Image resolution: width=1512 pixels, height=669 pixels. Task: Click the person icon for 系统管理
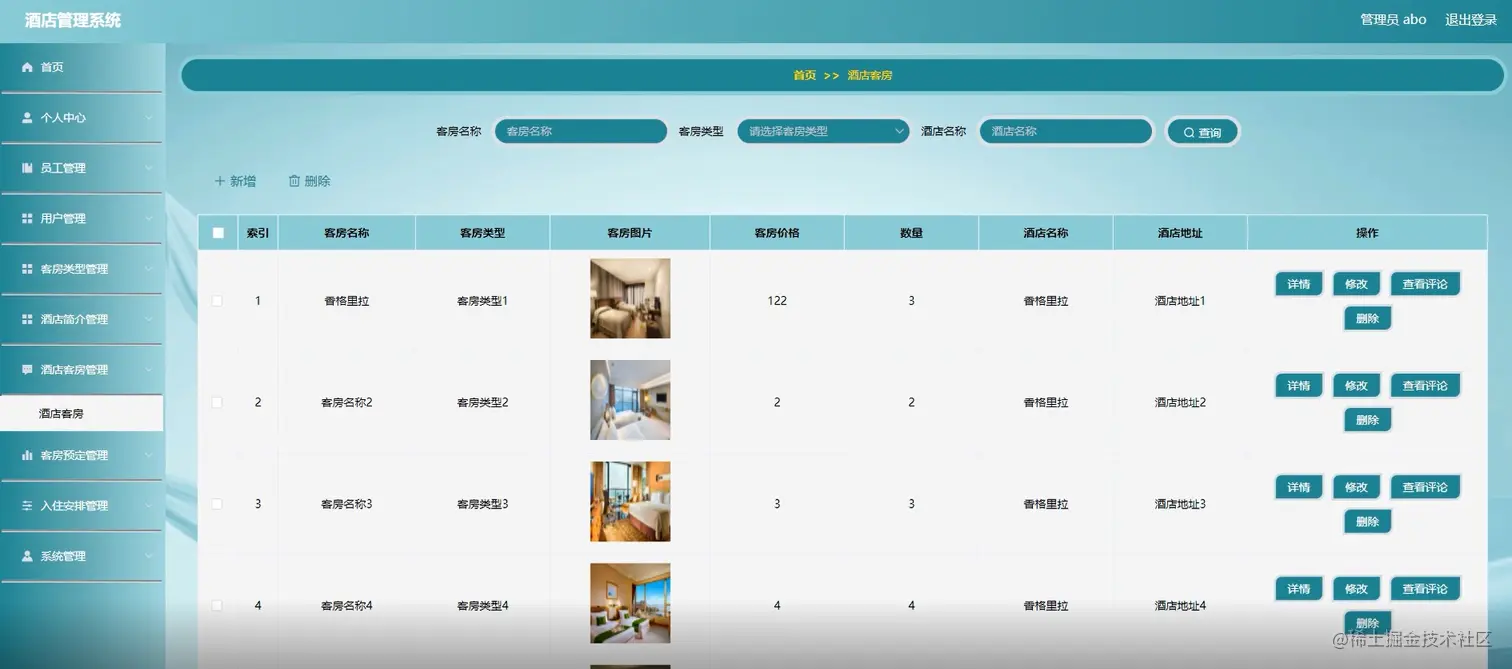[27, 556]
